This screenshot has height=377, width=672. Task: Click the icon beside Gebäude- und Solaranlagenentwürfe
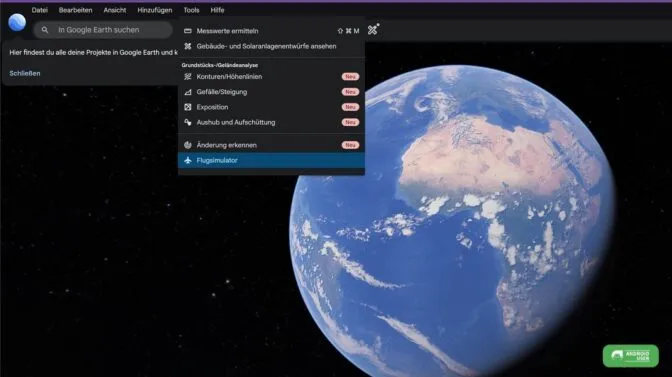click(x=188, y=46)
